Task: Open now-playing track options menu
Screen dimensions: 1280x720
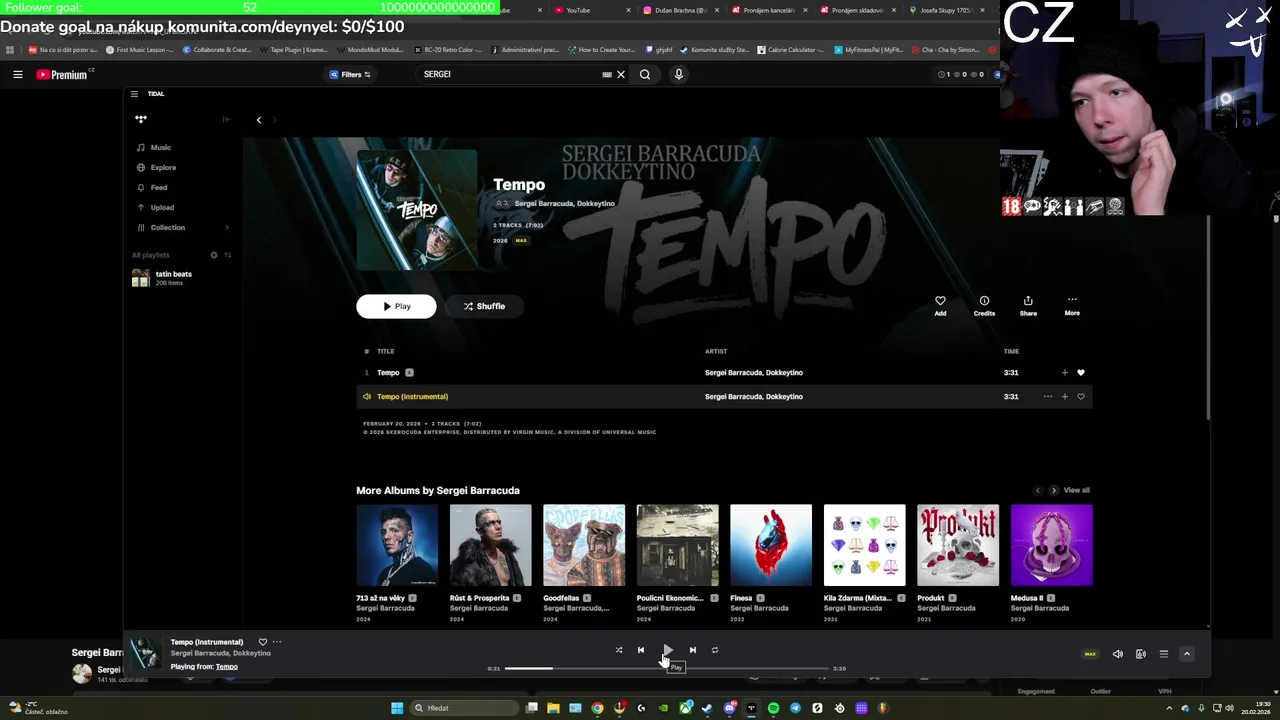Action: pyautogui.click(x=277, y=642)
